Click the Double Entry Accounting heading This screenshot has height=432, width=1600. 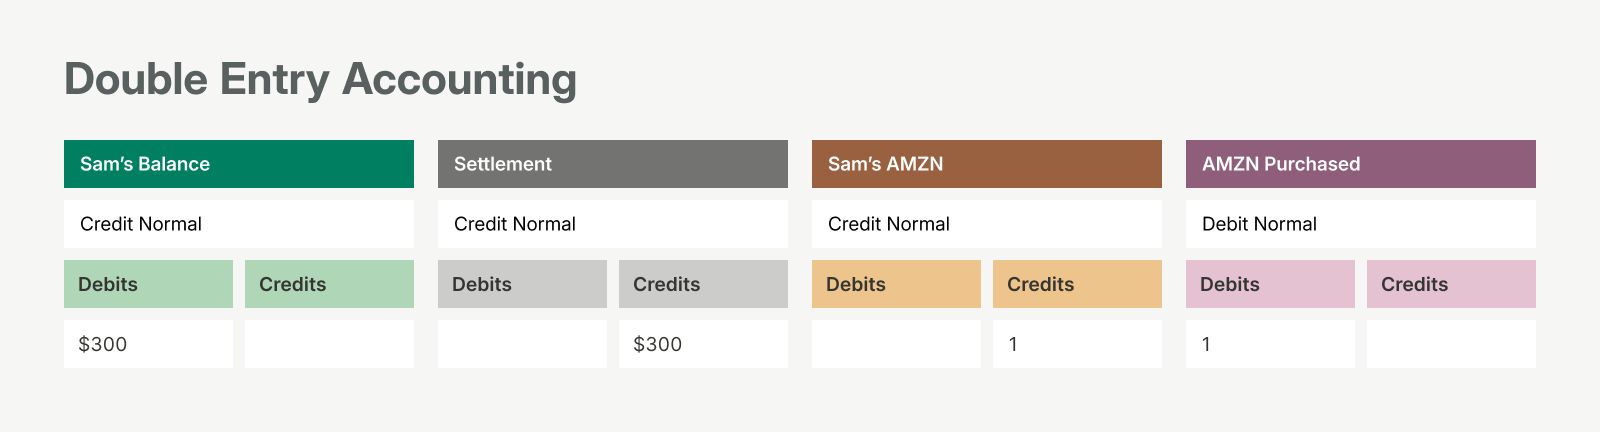(320, 79)
